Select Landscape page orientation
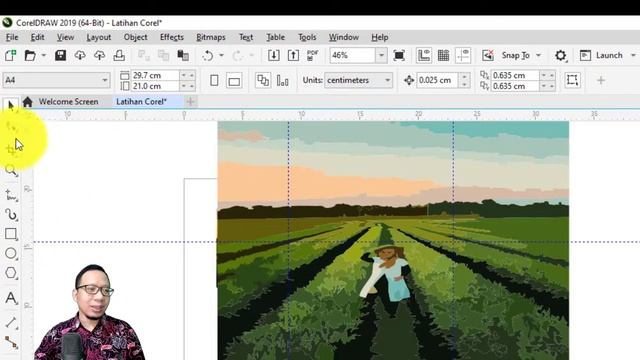The image size is (640, 360). pos(234,80)
